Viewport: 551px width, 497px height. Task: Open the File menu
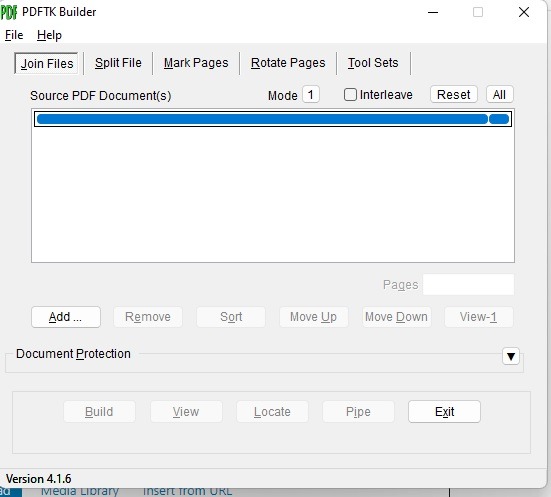pyautogui.click(x=14, y=35)
